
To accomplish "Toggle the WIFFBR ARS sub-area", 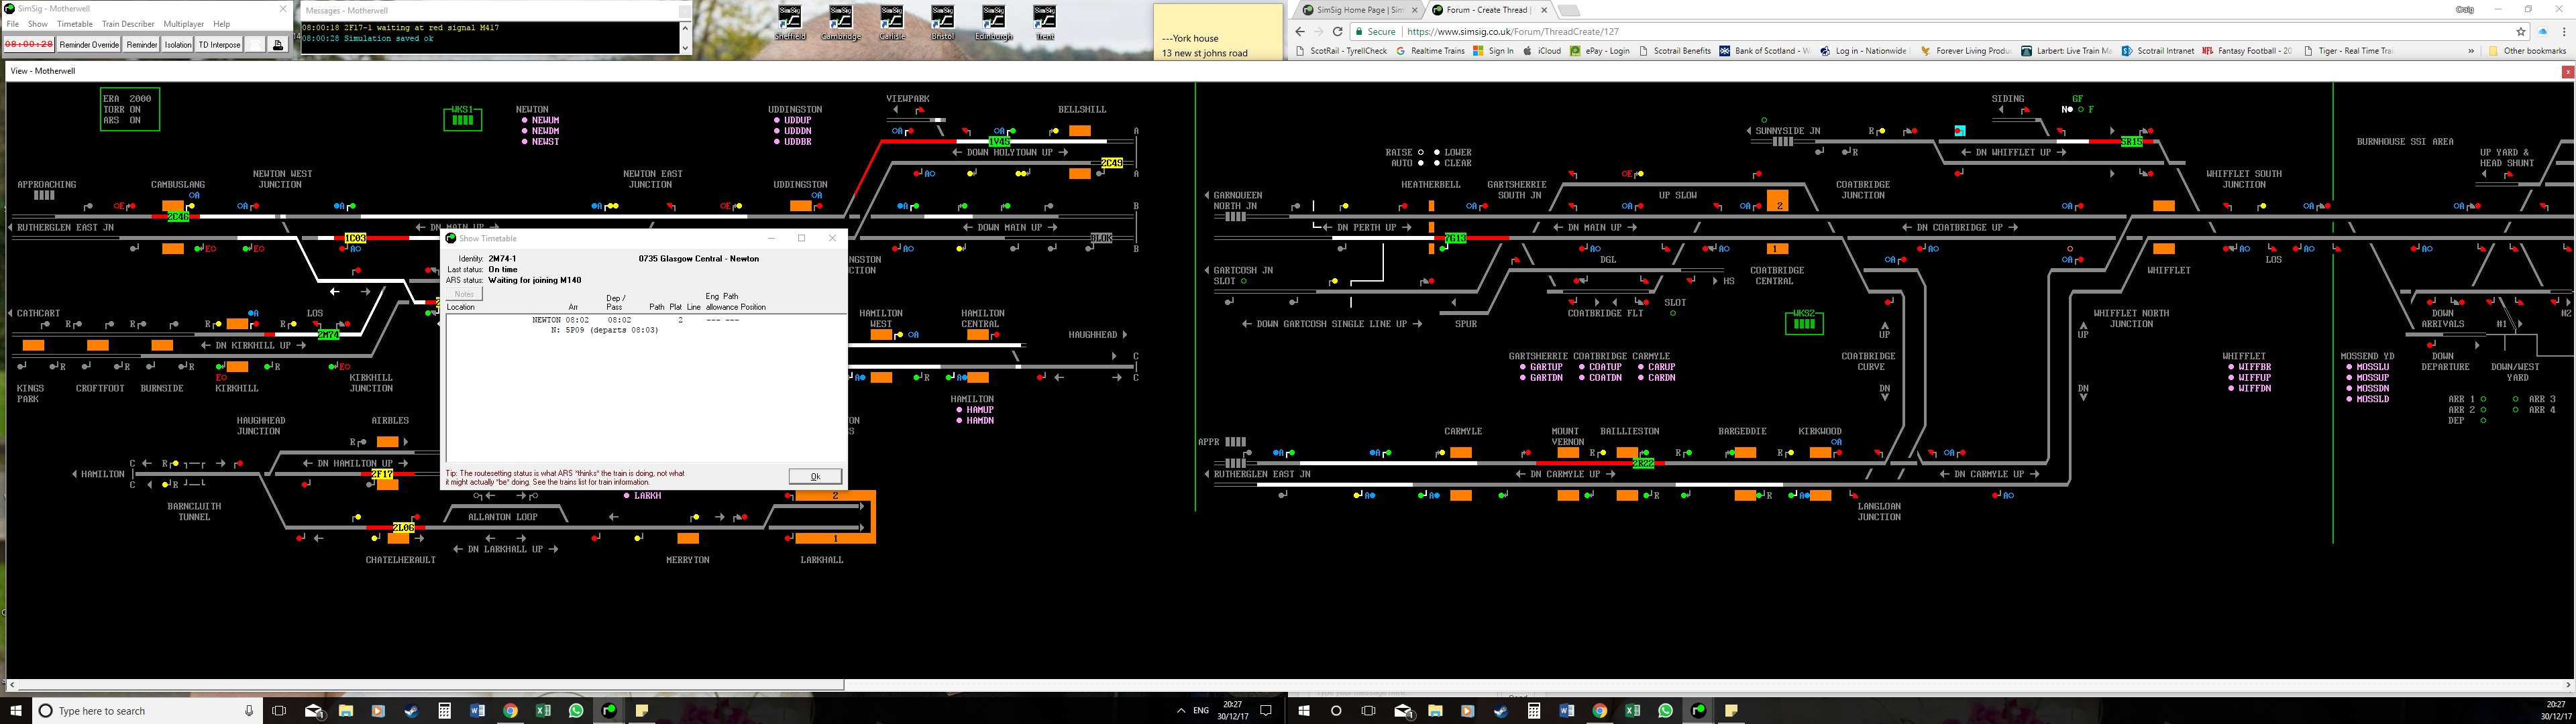I will (2249, 367).
